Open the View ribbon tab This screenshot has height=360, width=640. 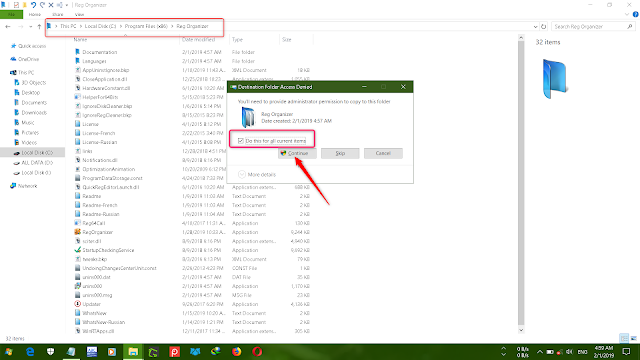[x=79, y=15]
